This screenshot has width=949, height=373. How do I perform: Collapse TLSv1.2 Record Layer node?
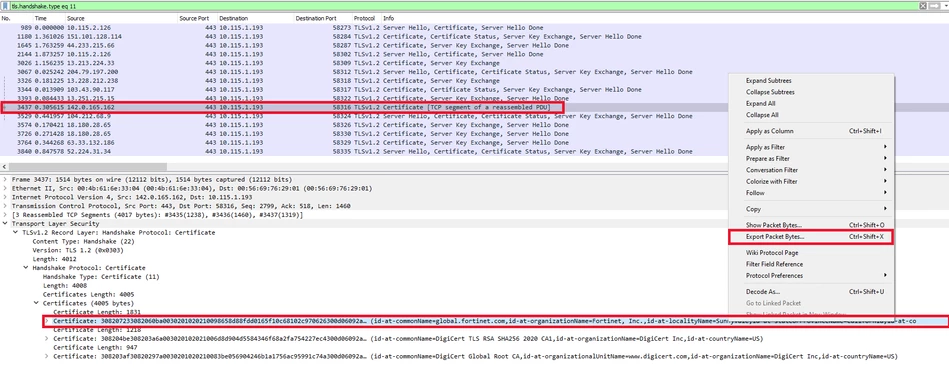pyautogui.click(x=16, y=233)
